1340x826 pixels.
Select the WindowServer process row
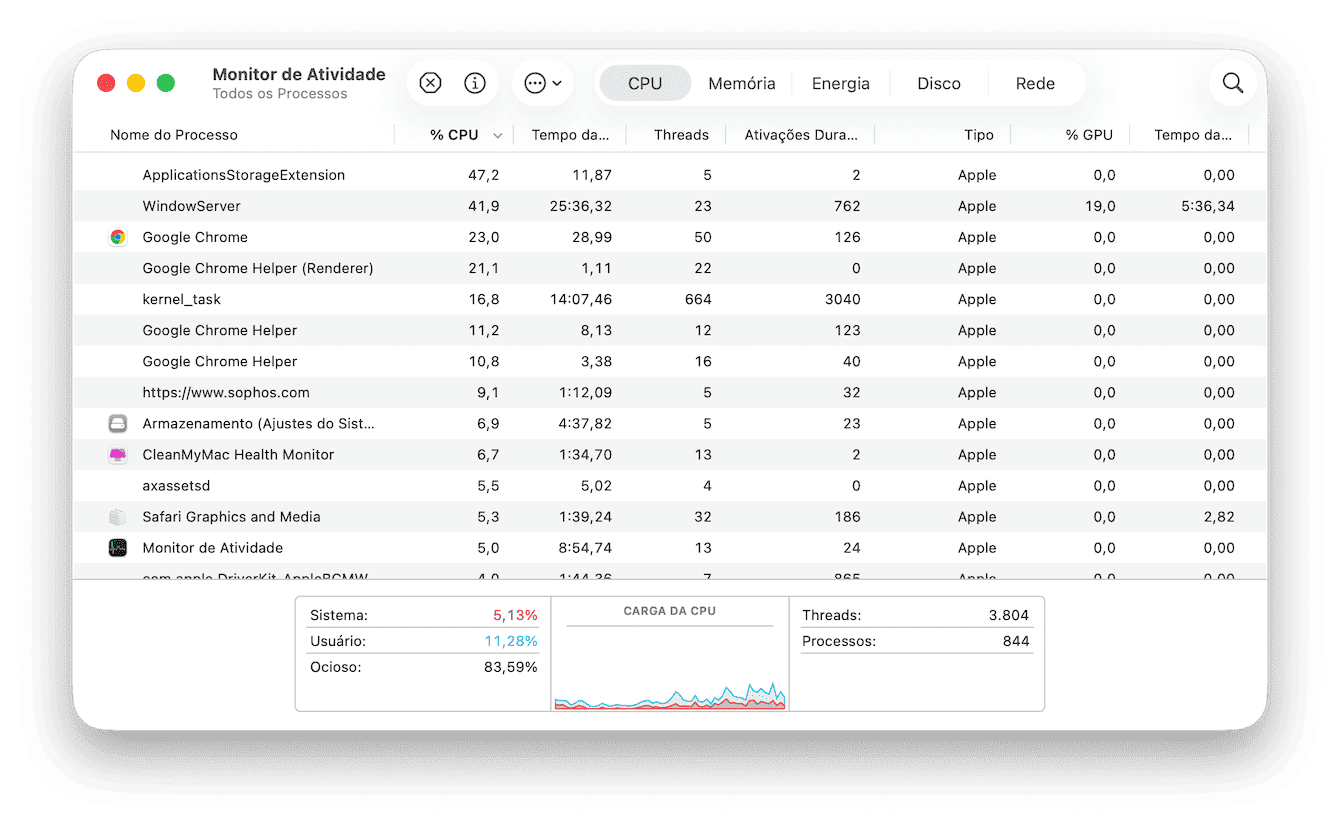pyautogui.click(x=670, y=206)
